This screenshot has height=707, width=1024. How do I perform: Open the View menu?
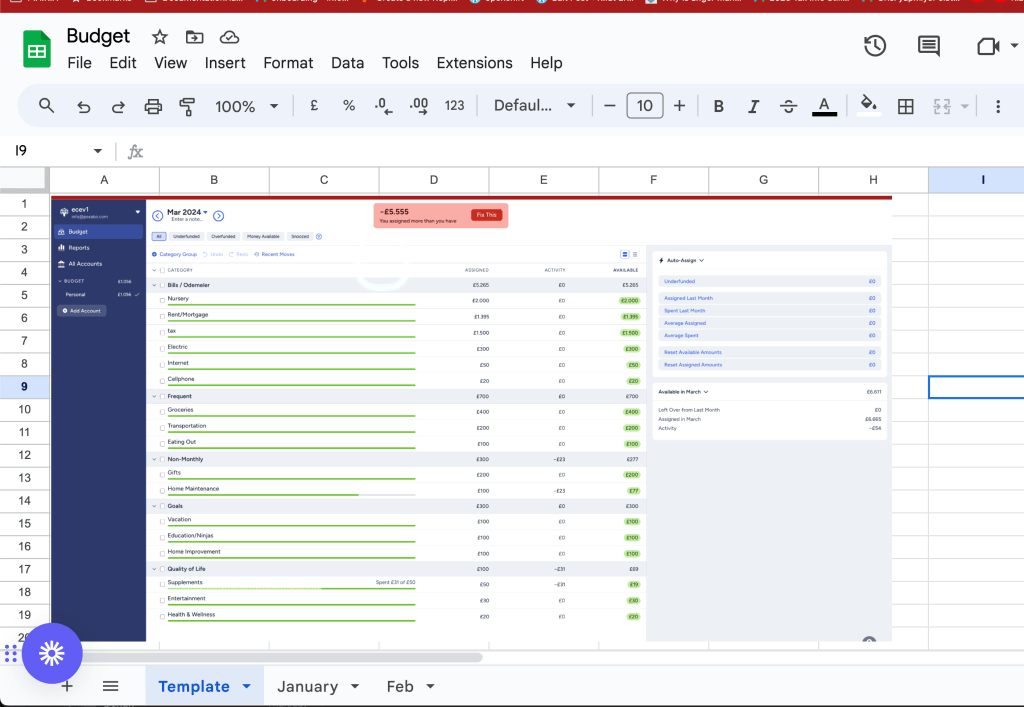tap(170, 63)
